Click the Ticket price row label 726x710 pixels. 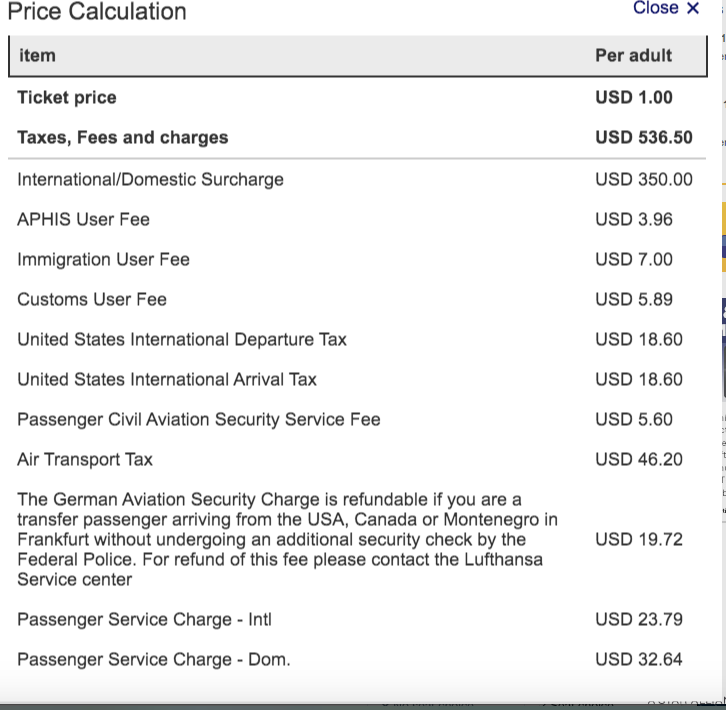click(67, 98)
